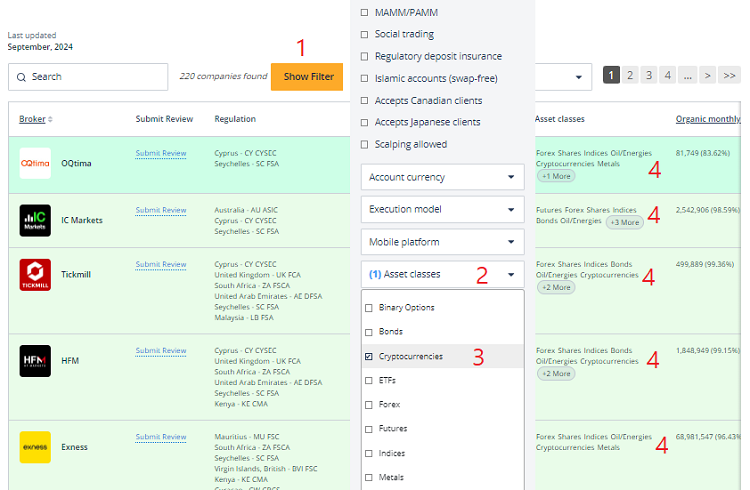Tick the Metals asset class

point(369,478)
